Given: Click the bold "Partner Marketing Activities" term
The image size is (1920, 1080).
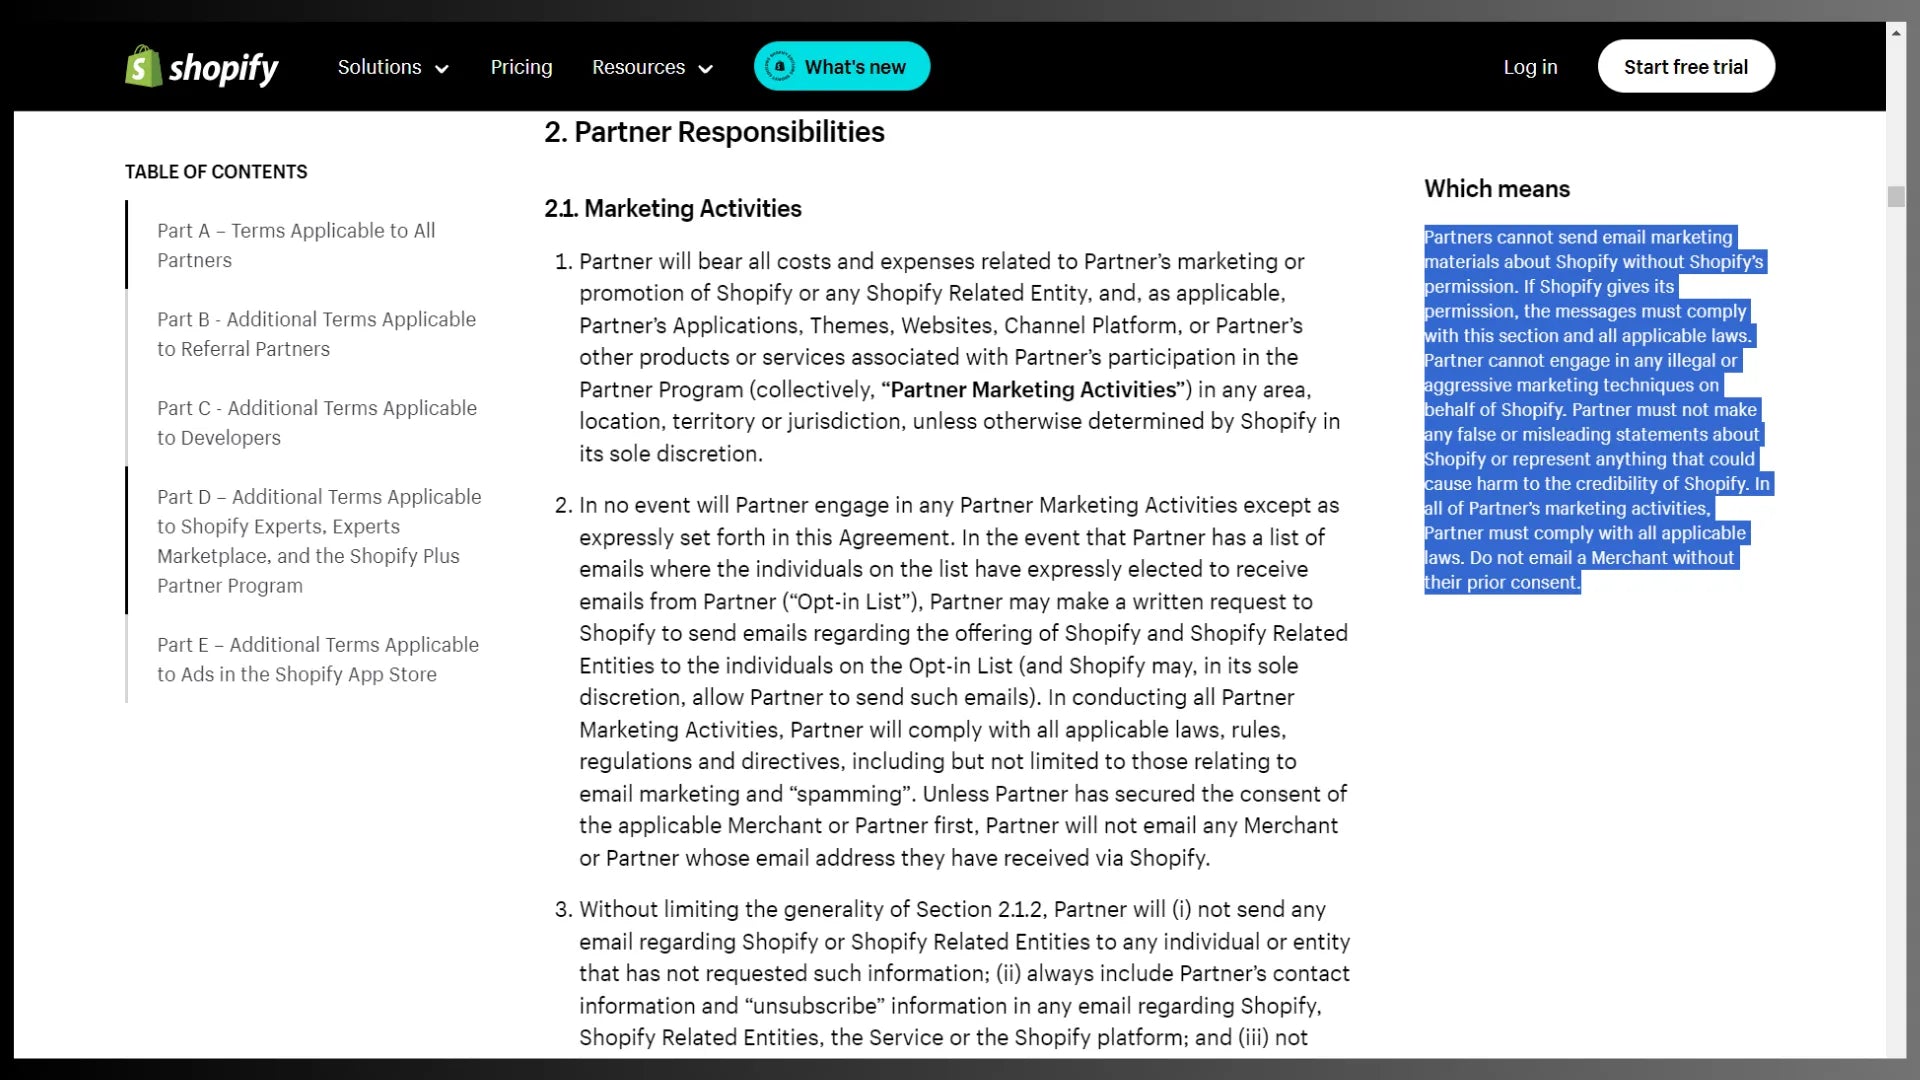Looking at the screenshot, I should click(x=1033, y=389).
